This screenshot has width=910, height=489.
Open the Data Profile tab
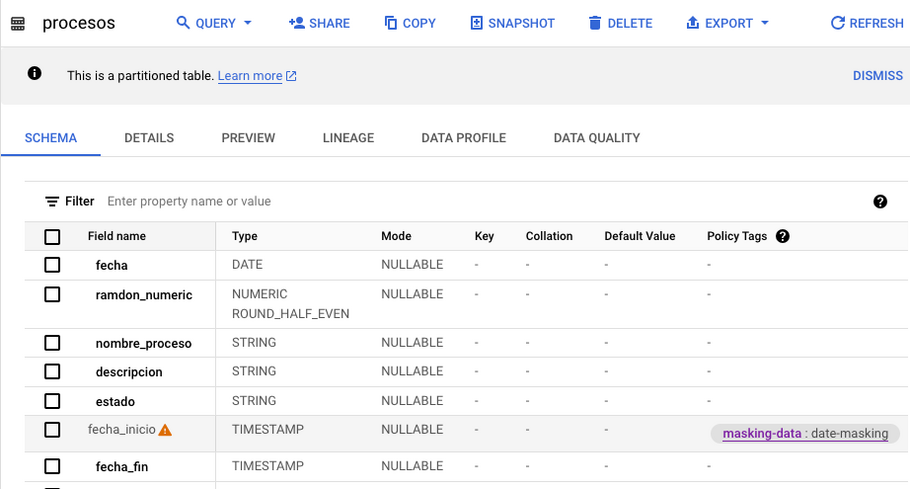[464, 138]
